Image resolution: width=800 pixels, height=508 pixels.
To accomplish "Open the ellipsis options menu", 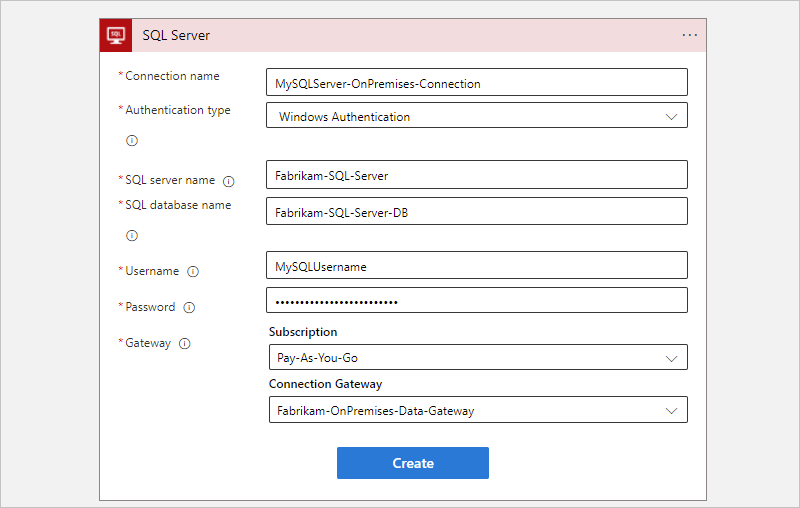I will point(690,35).
